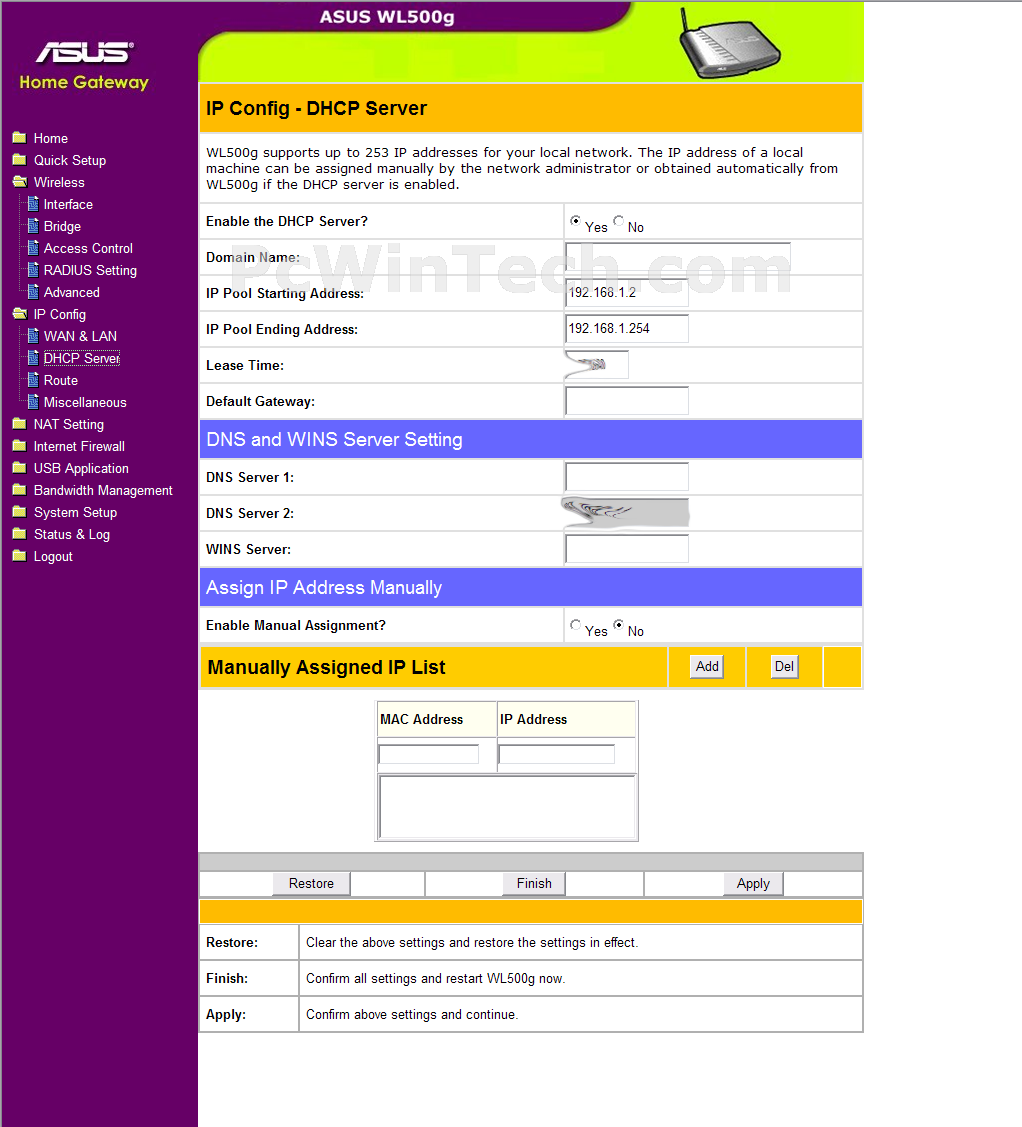This screenshot has height=1127, width=1022.
Task: Open the Internet Firewall menu
Action: click(79, 446)
